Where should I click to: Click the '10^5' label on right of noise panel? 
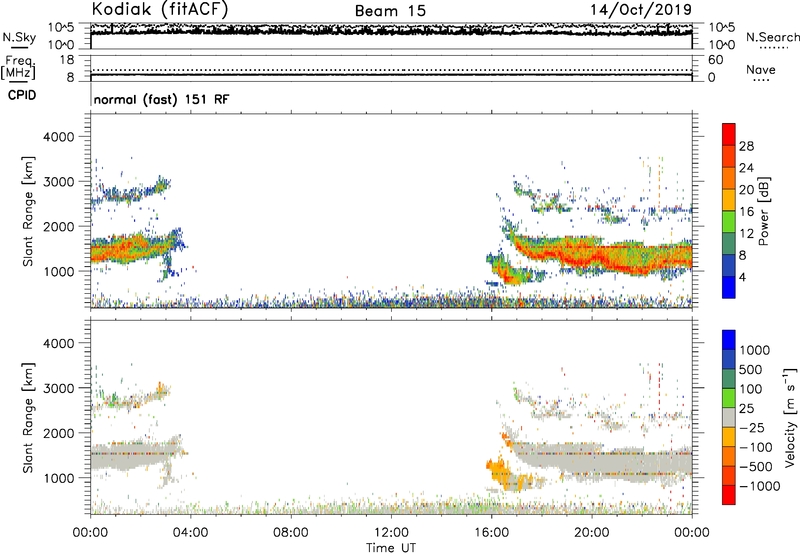coord(722,28)
